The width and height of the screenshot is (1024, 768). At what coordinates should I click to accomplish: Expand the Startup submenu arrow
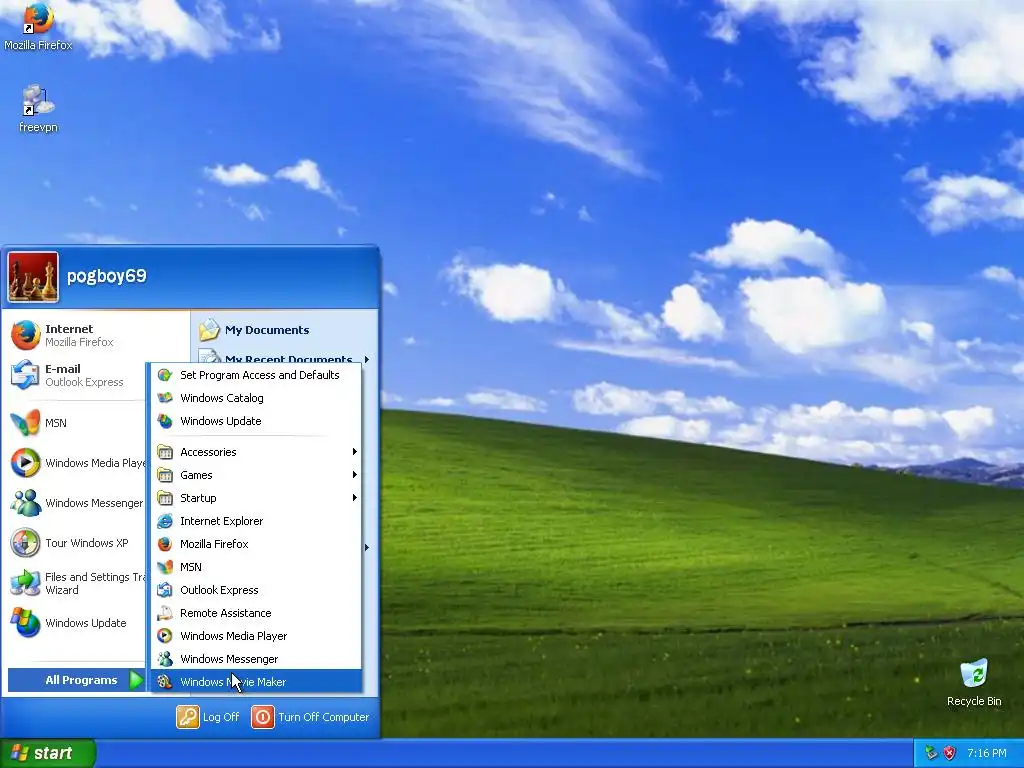pos(355,498)
